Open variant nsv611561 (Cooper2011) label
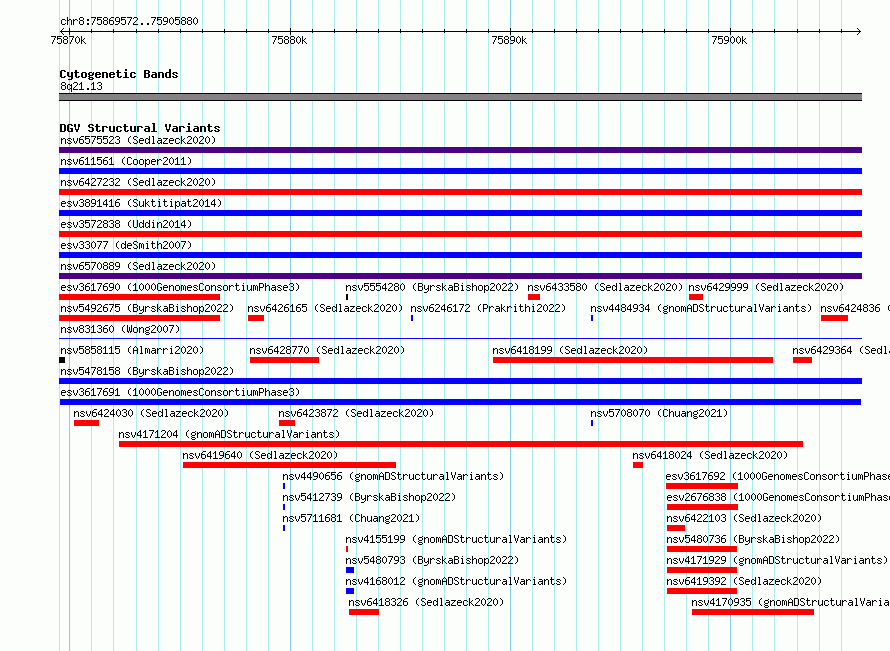The width and height of the screenshot is (890, 651). click(126, 161)
